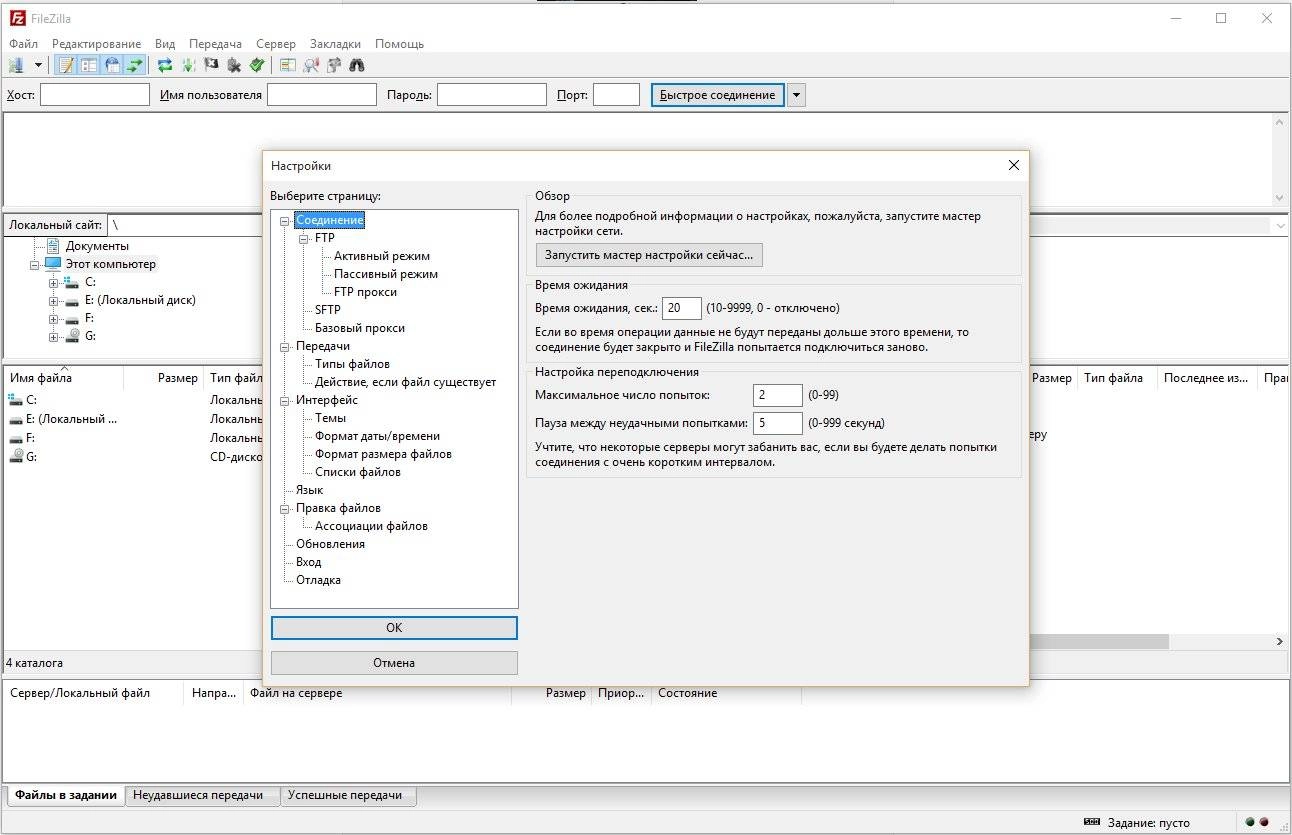The image size is (1292, 835).
Task: Click the Пароль input field
Action: click(491, 95)
